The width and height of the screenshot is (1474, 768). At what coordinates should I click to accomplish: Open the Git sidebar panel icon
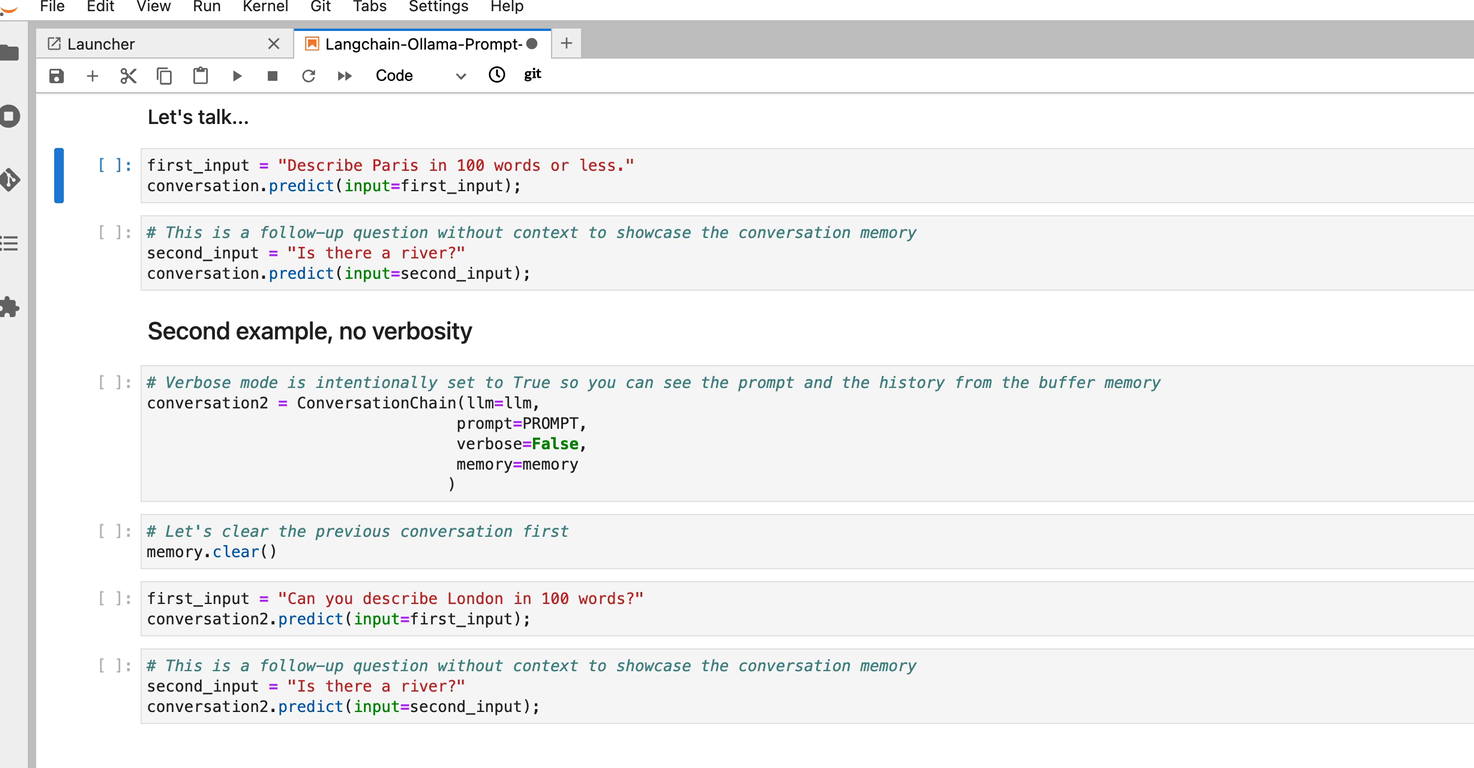10,180
